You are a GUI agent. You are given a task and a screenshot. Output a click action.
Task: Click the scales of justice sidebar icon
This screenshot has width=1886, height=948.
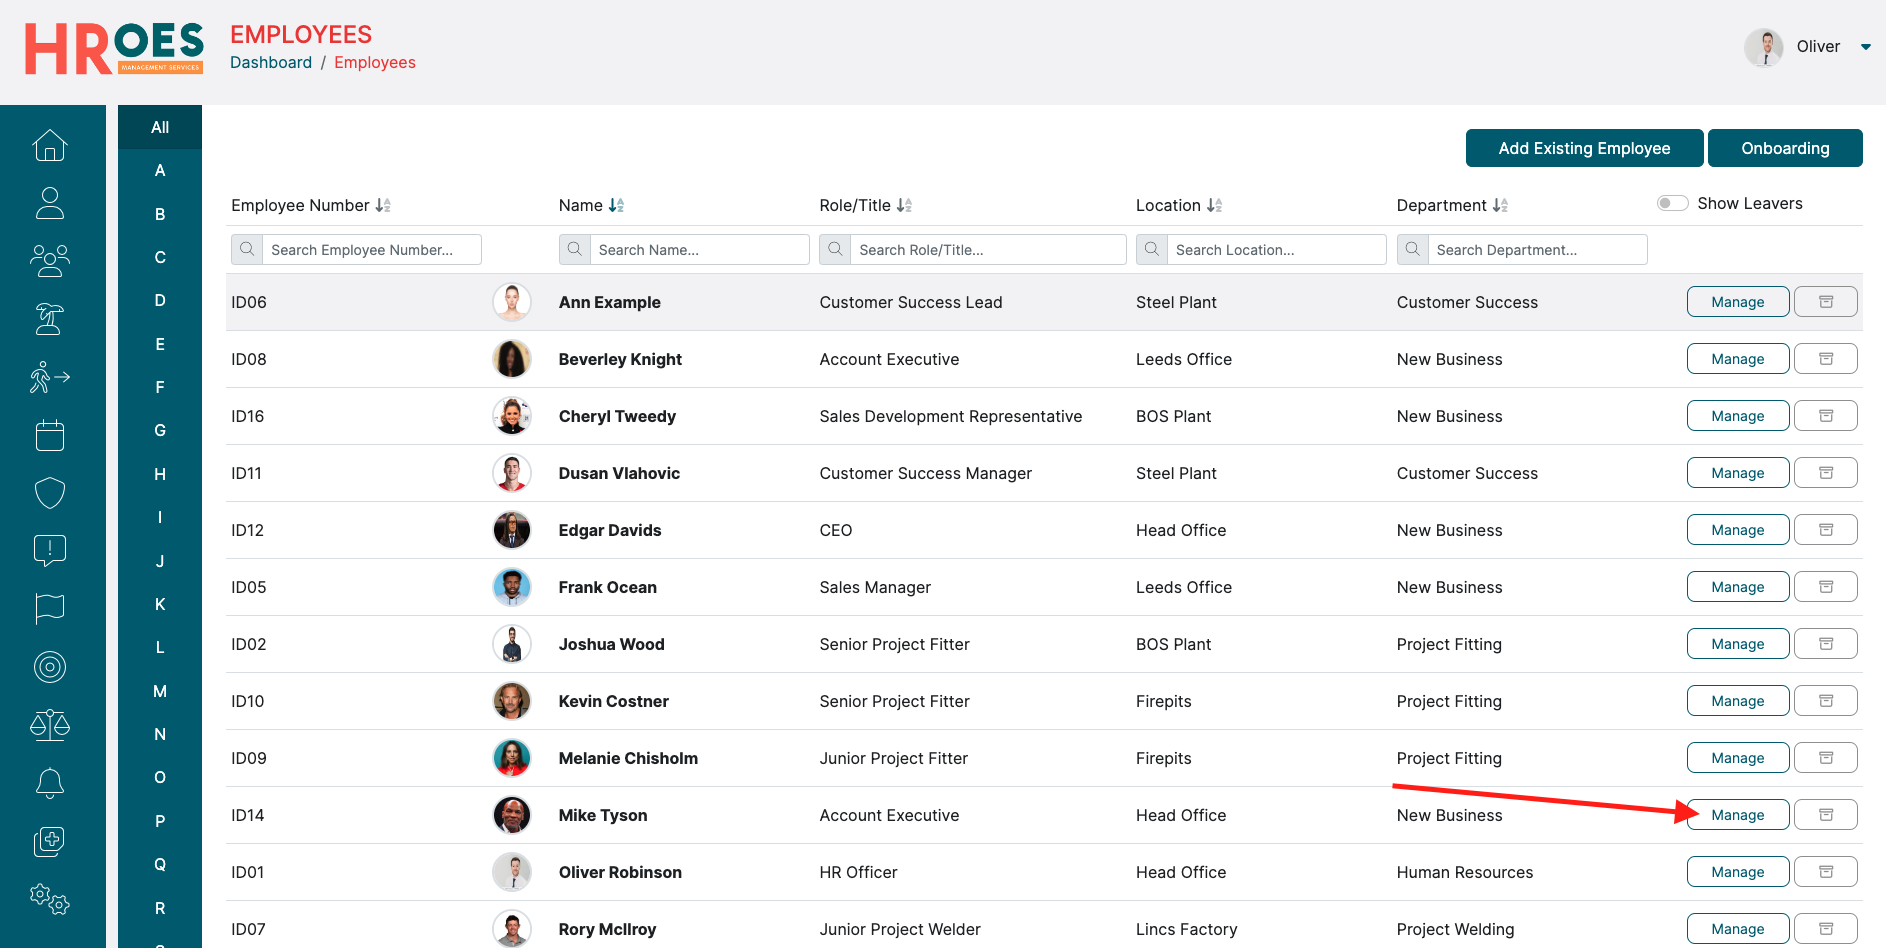(x=50, y=725)
